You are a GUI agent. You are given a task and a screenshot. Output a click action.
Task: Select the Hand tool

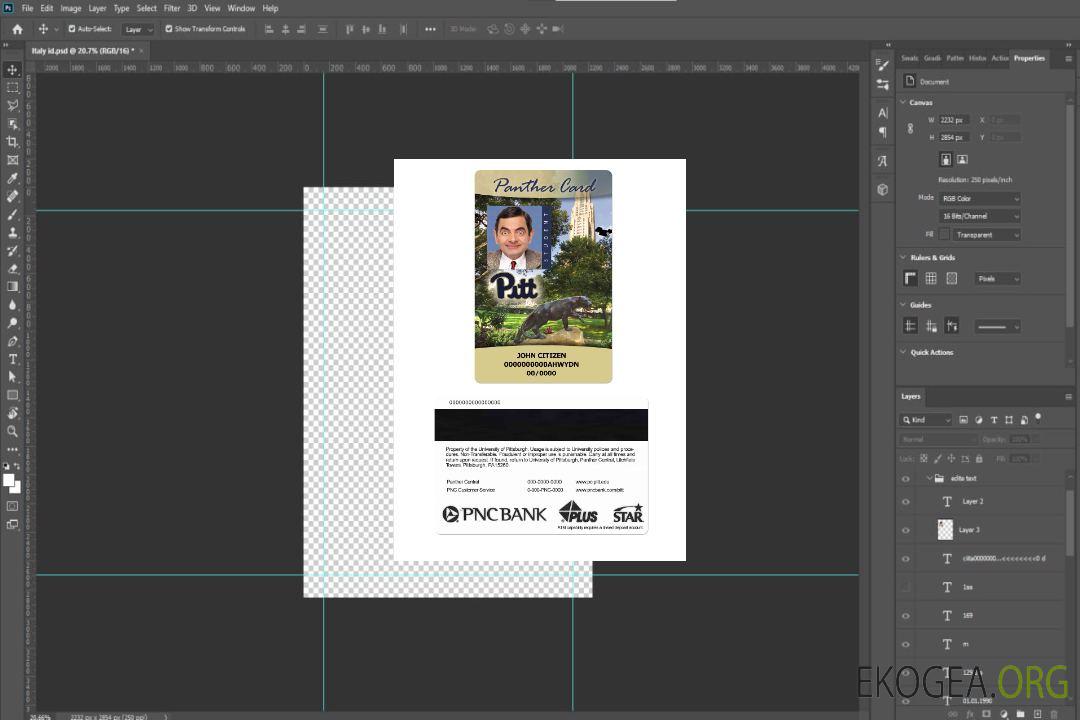(12, 413)
